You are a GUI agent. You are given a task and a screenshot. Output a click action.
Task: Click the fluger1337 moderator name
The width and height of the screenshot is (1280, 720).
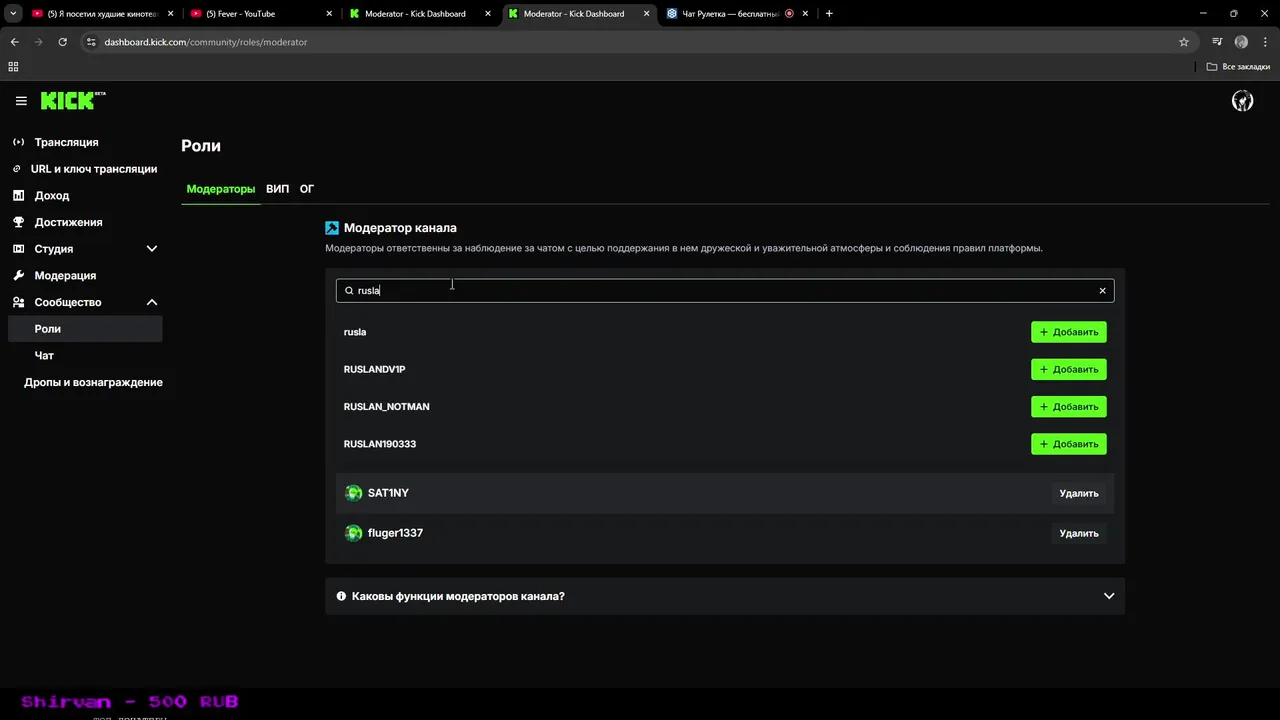pyautogui.click(x=395, y=533)
